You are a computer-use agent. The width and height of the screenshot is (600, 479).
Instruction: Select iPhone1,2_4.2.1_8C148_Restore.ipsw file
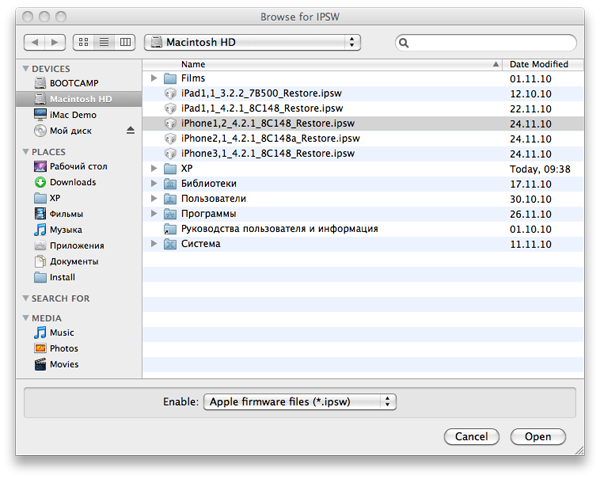point(363,124)
